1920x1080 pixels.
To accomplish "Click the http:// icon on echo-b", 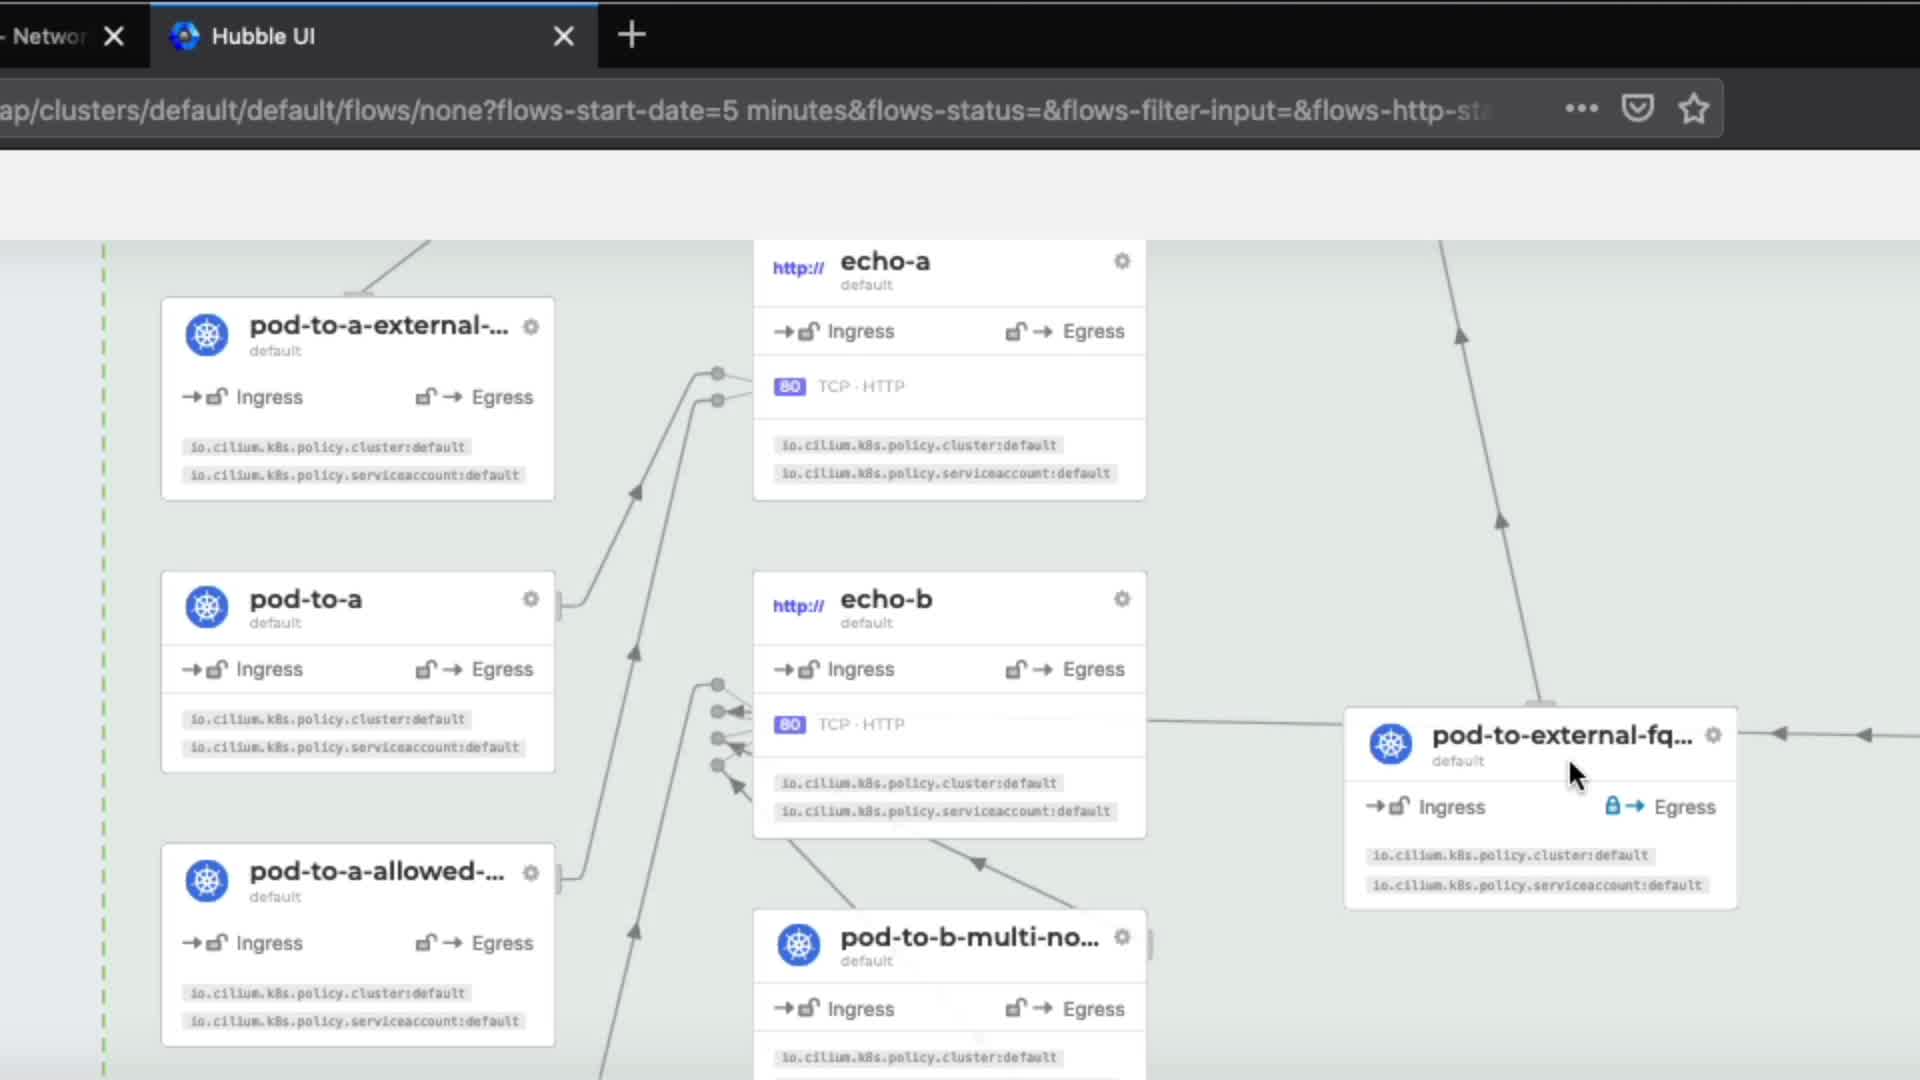I will coord(798,606).
